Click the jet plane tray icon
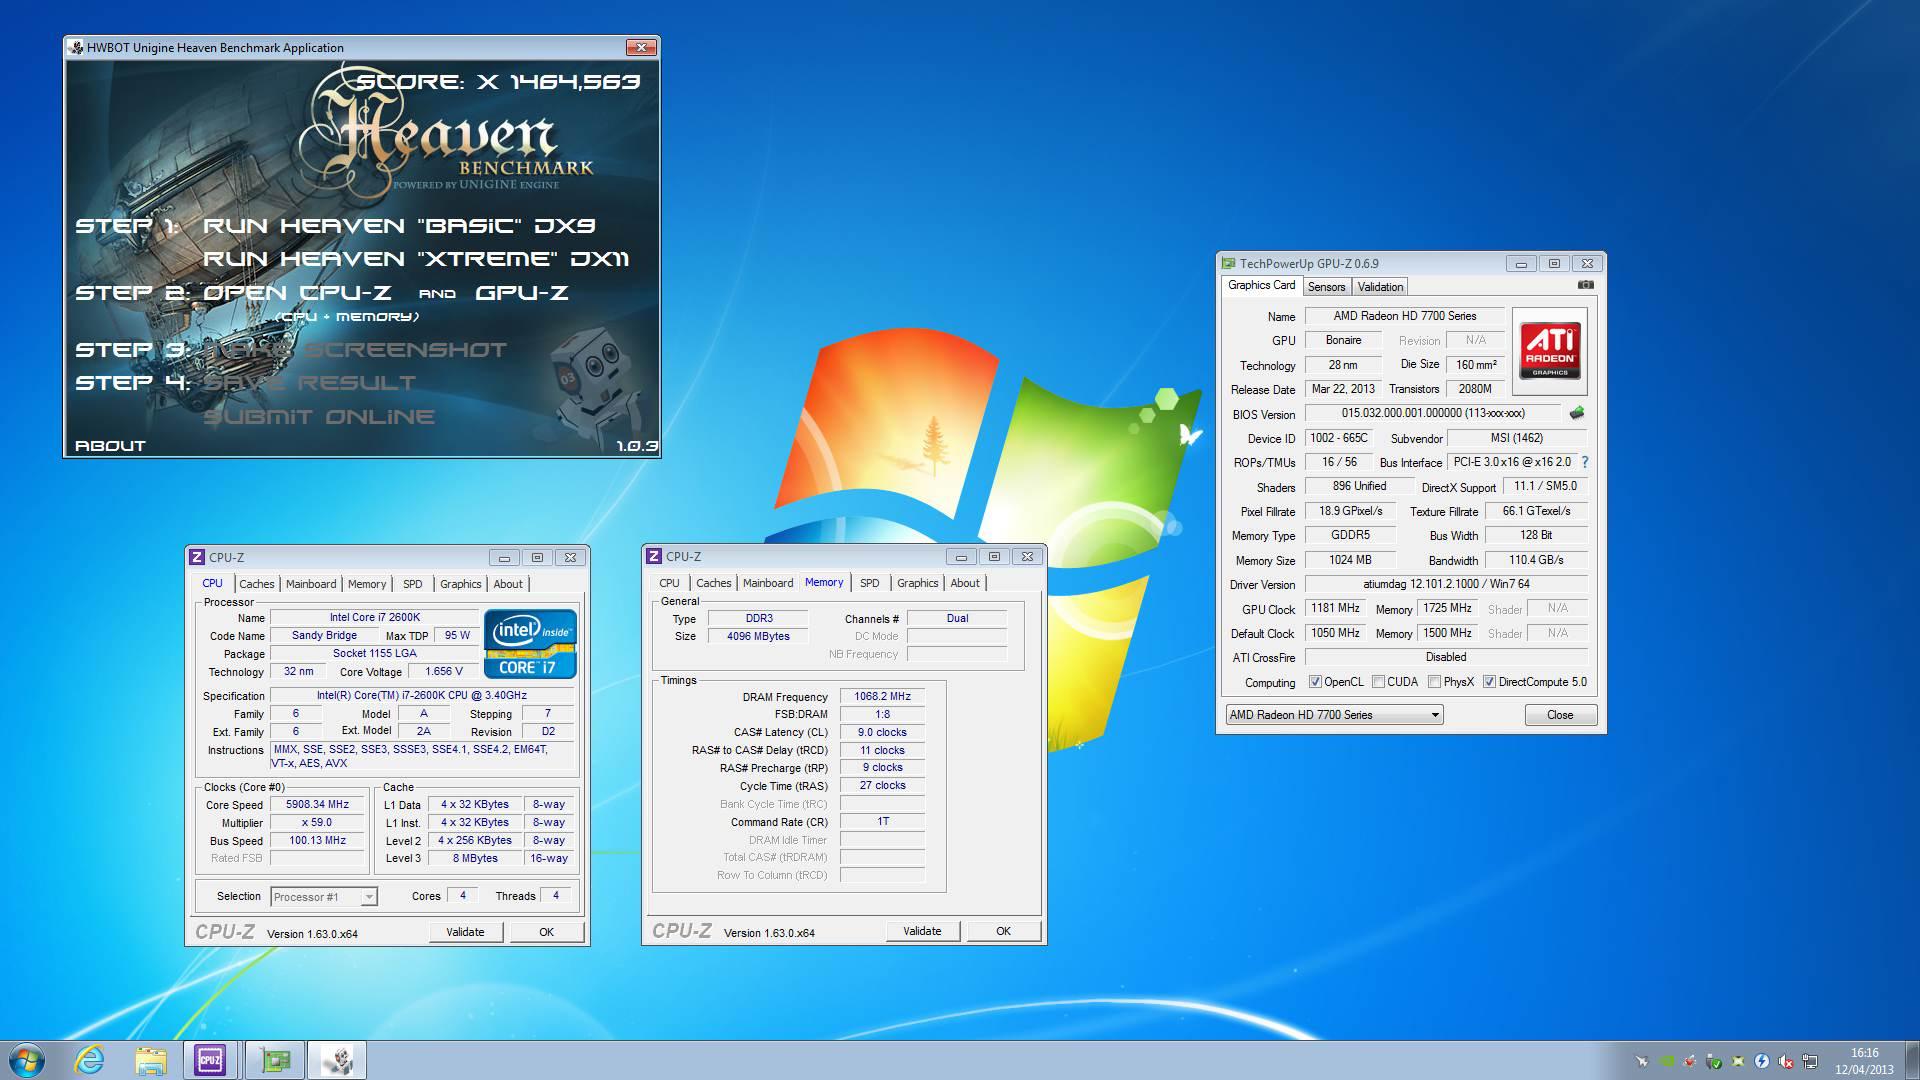 coord(1641,1061)
